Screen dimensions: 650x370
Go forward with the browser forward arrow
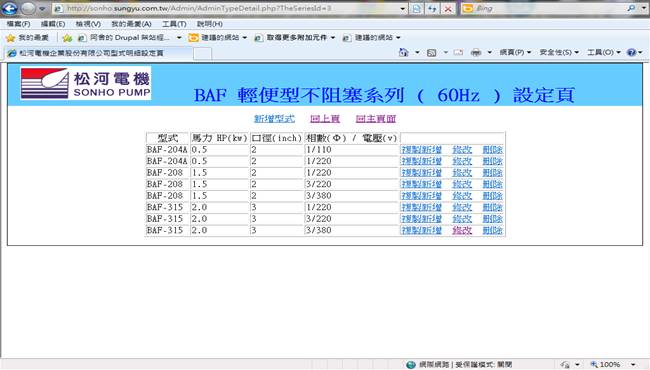[28, 8]
